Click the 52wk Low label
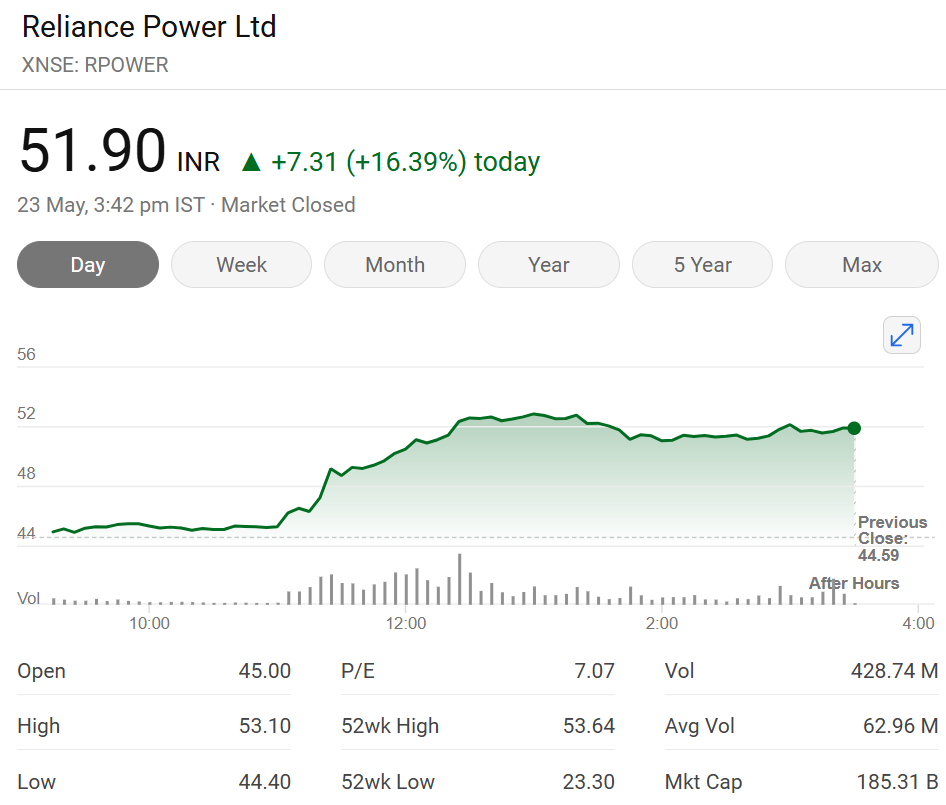 (388, 781)
